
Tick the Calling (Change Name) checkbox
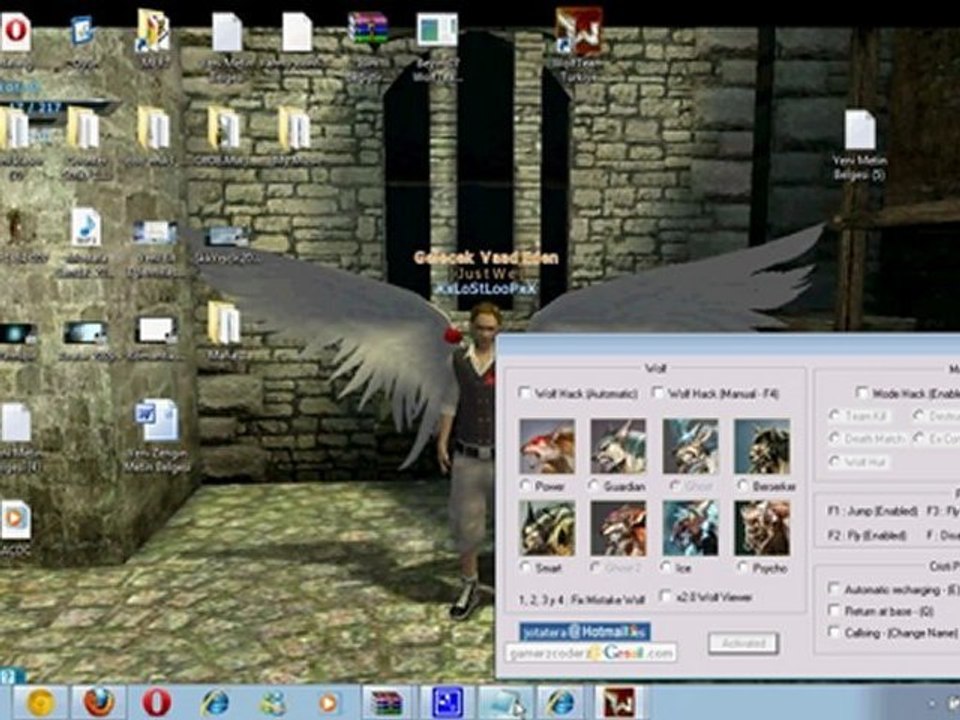833,632
